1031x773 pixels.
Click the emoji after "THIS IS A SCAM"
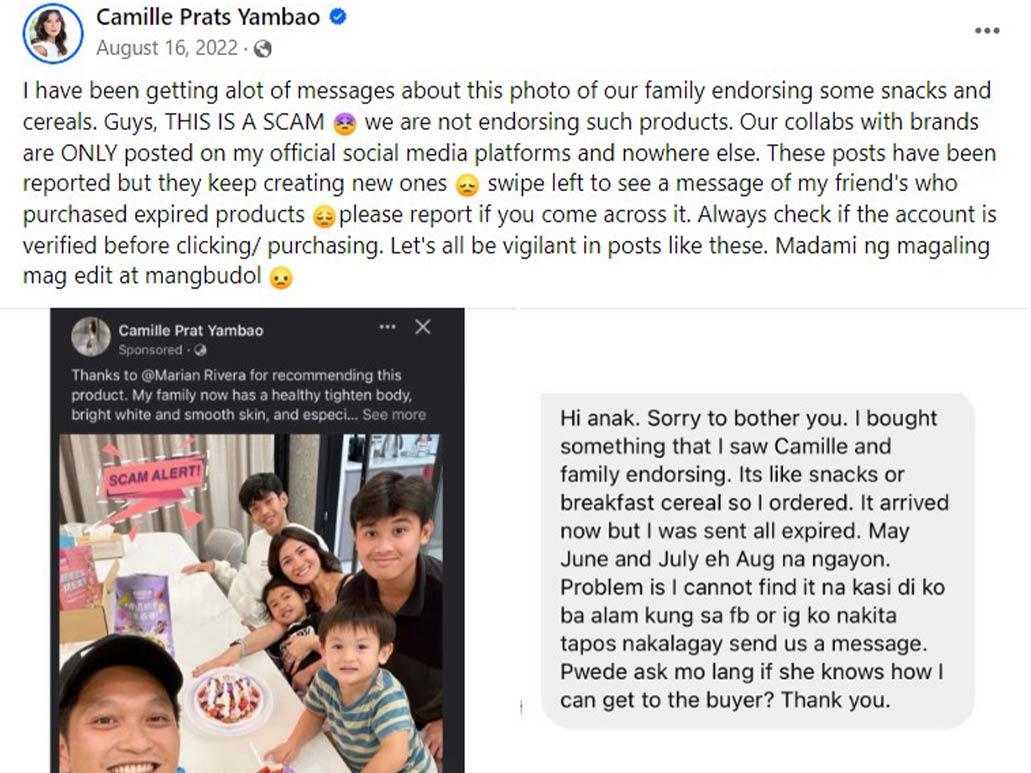point(344,123)
